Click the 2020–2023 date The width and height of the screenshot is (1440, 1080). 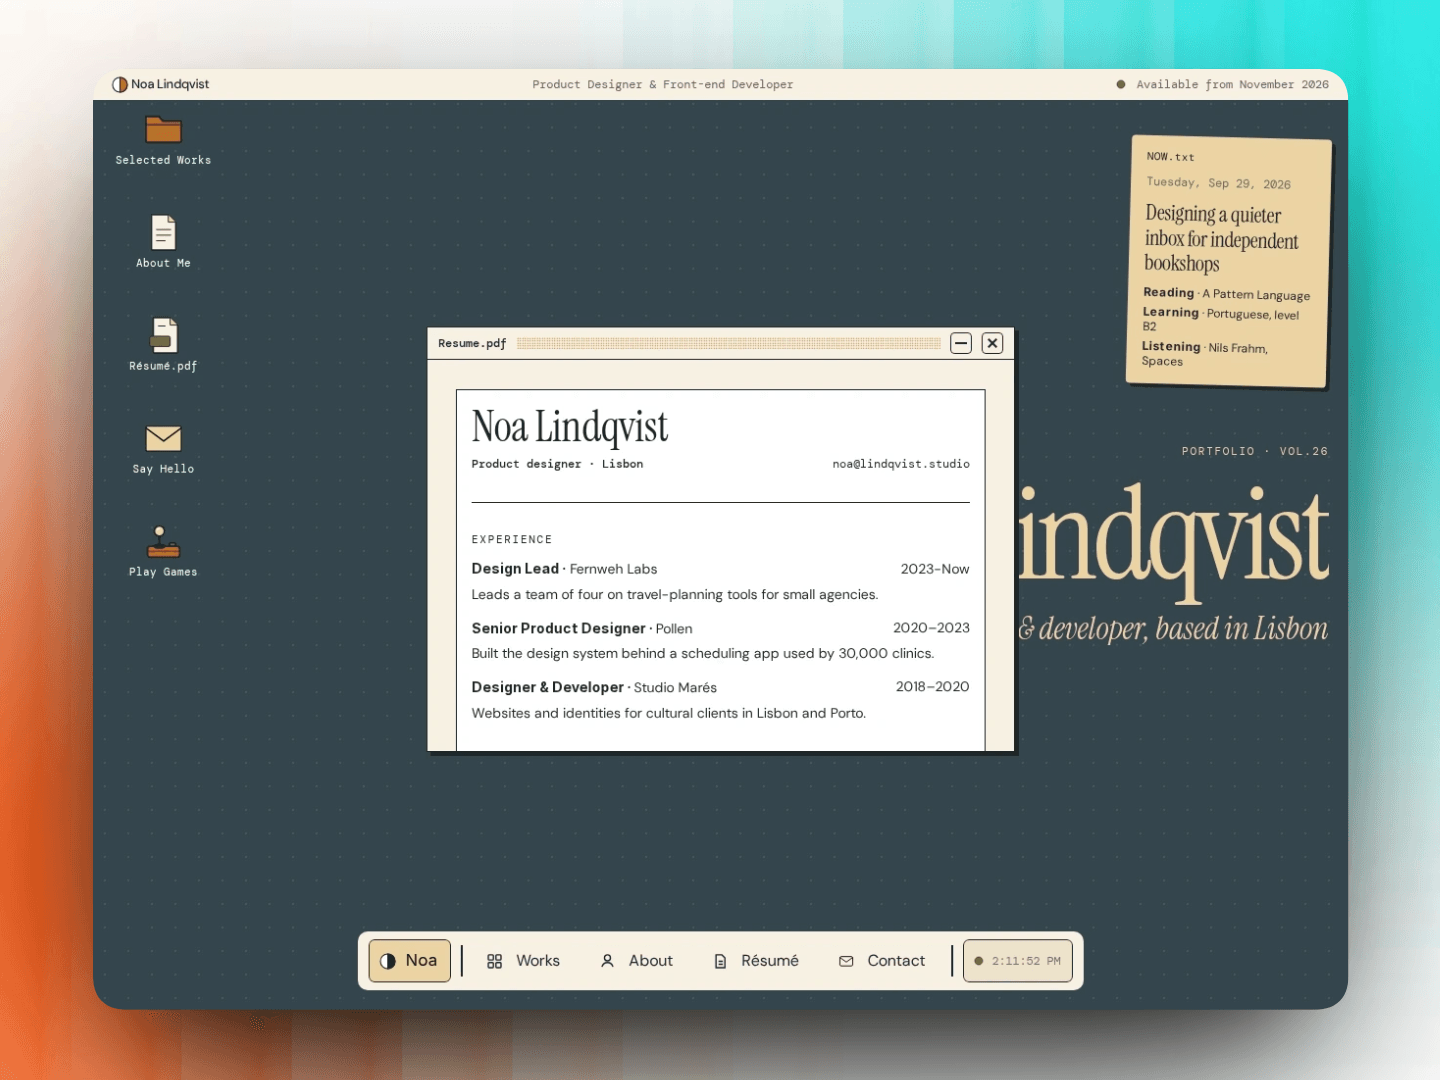[931, 628]
